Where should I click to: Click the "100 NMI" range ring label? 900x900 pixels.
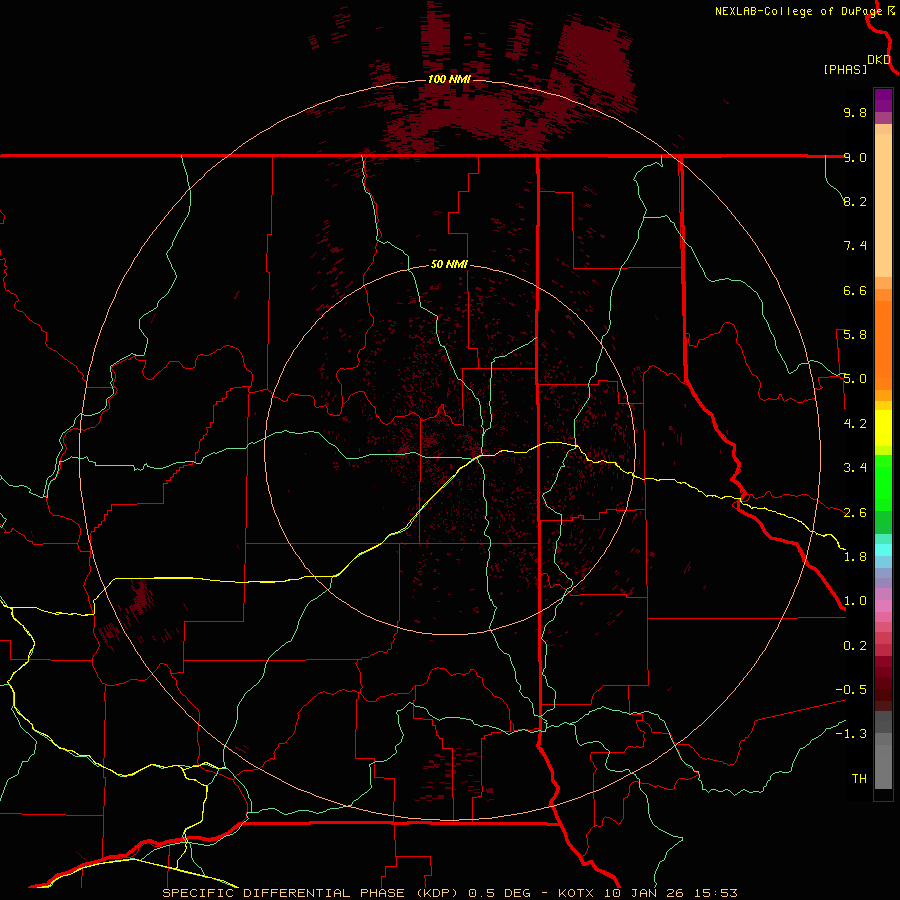[449, 79]
